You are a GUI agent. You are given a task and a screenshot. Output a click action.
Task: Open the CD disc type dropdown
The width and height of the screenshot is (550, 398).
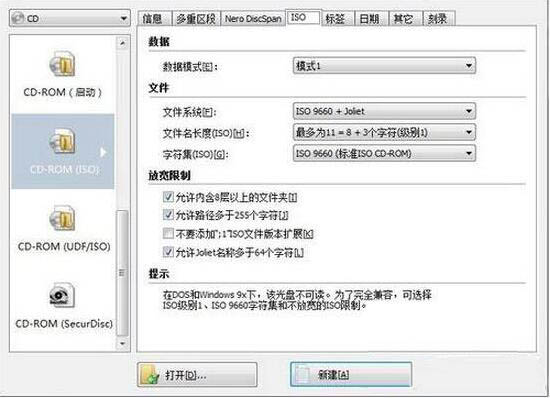pyautogui.click(x=70, y=18)
